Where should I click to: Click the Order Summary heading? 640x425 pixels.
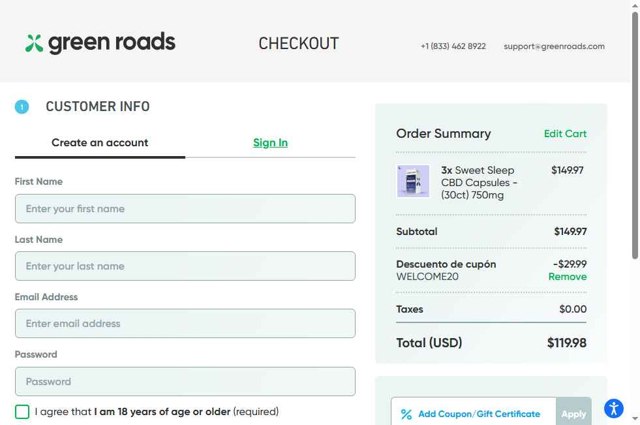pos(443,134)
